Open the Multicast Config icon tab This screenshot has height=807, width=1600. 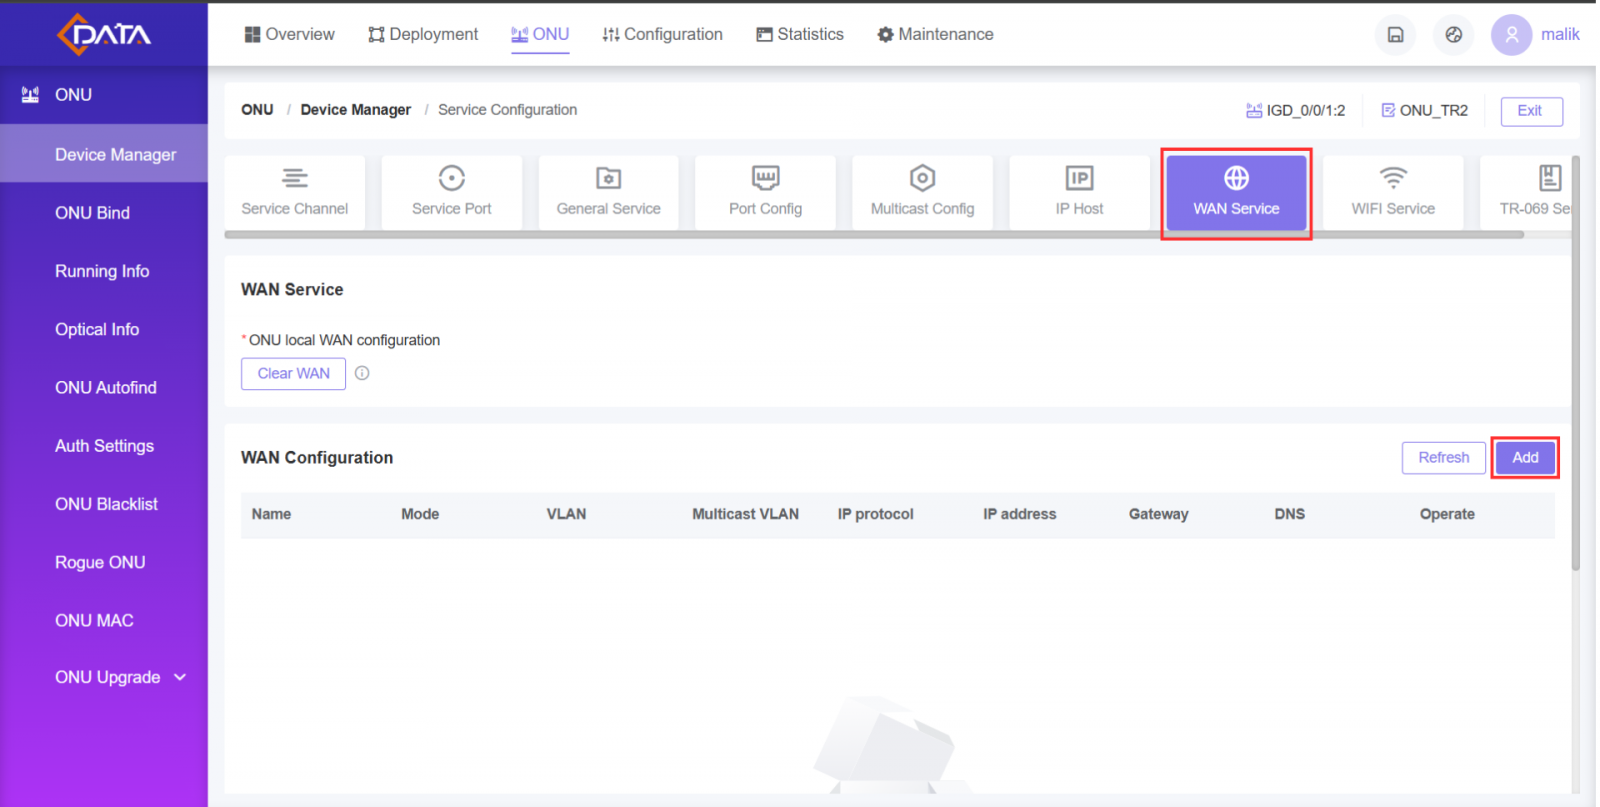pyautogui.click(x=922, y=192)
